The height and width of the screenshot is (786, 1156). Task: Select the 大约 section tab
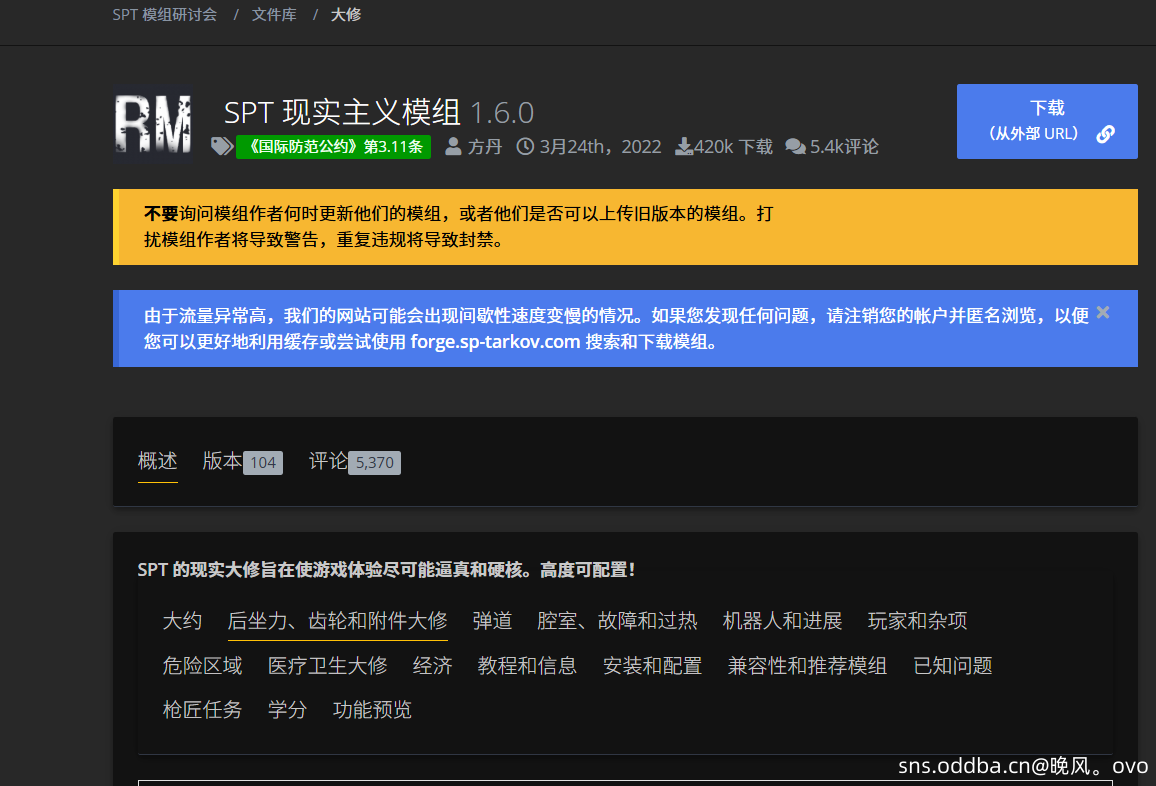tap(182, 621)
